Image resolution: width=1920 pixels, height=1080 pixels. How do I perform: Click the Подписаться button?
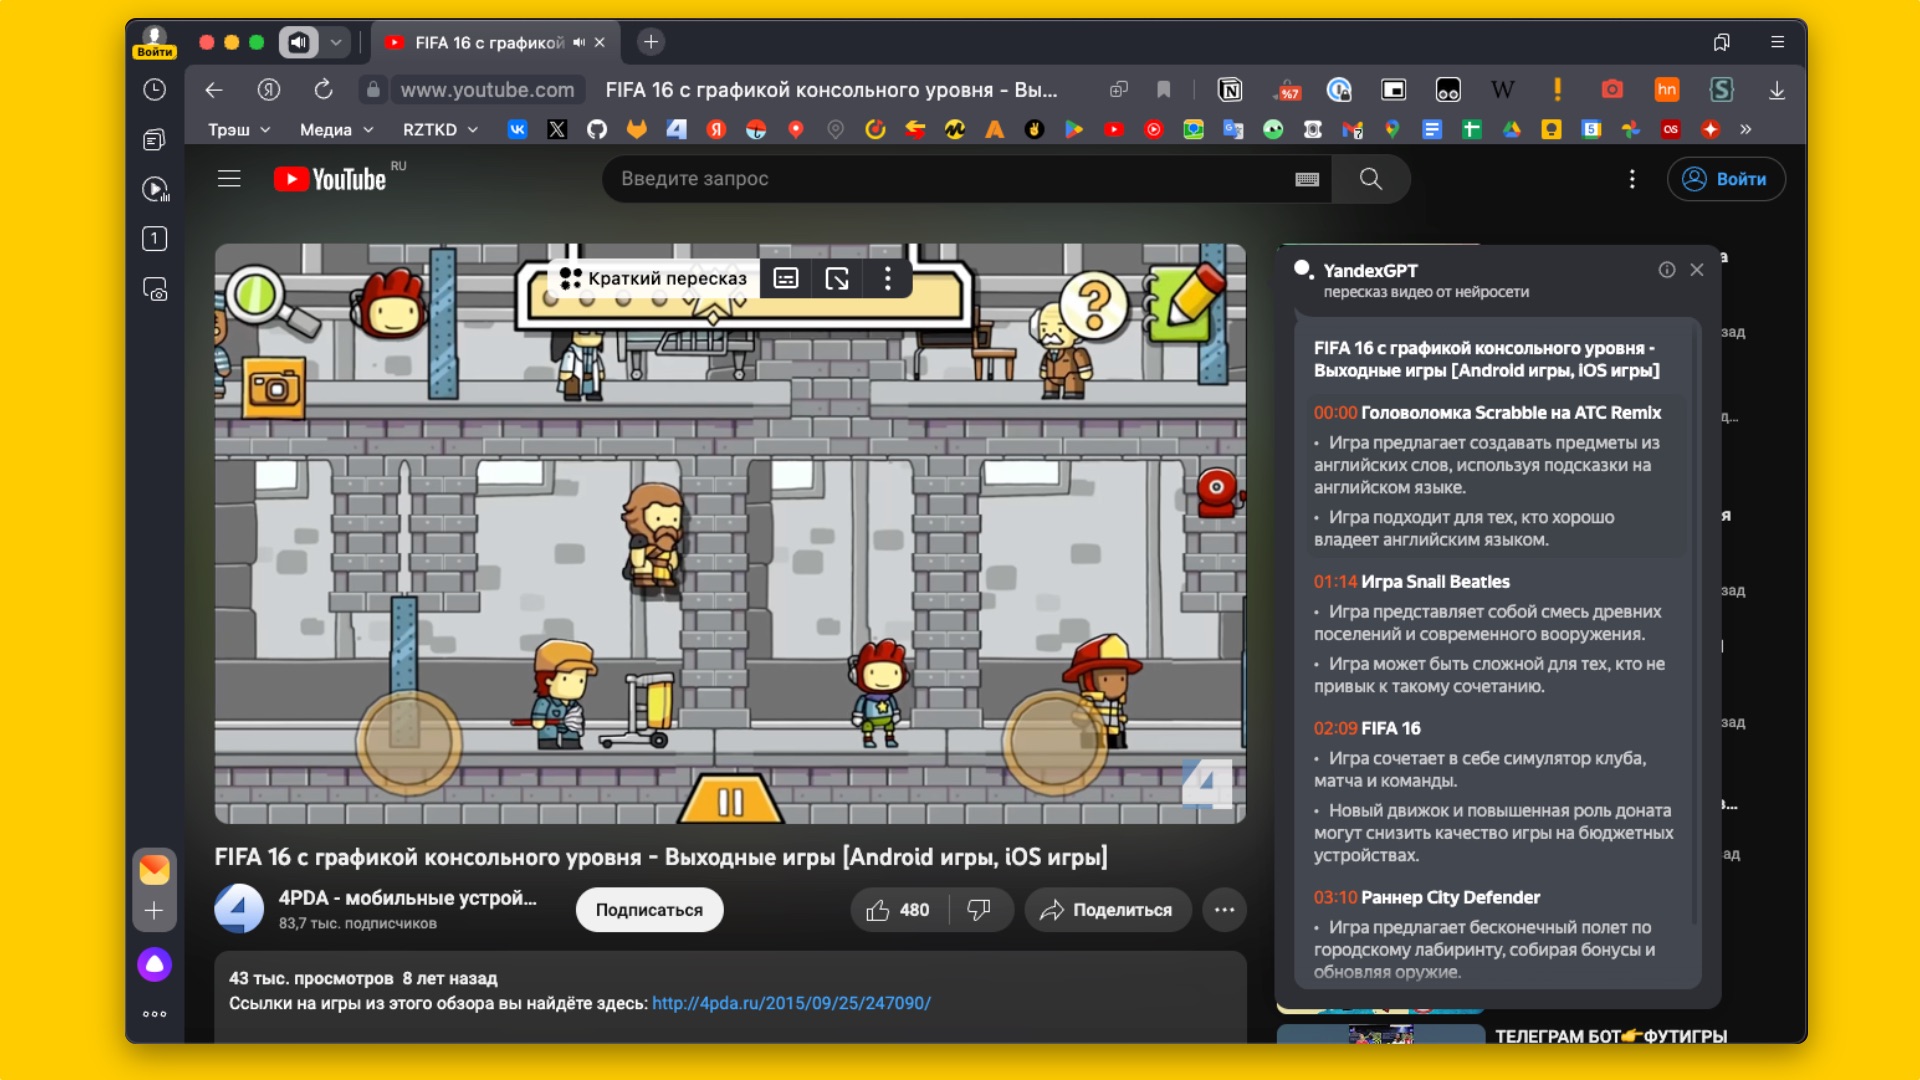coord(649,910)
